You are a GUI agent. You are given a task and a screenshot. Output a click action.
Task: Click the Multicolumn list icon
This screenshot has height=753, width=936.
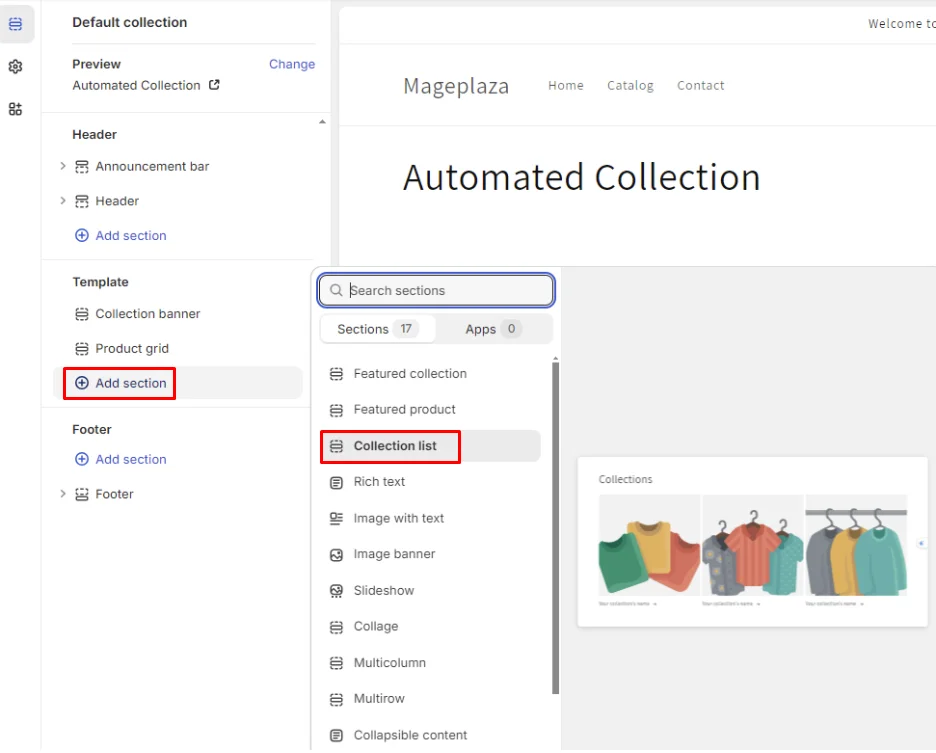pos(337,663)
